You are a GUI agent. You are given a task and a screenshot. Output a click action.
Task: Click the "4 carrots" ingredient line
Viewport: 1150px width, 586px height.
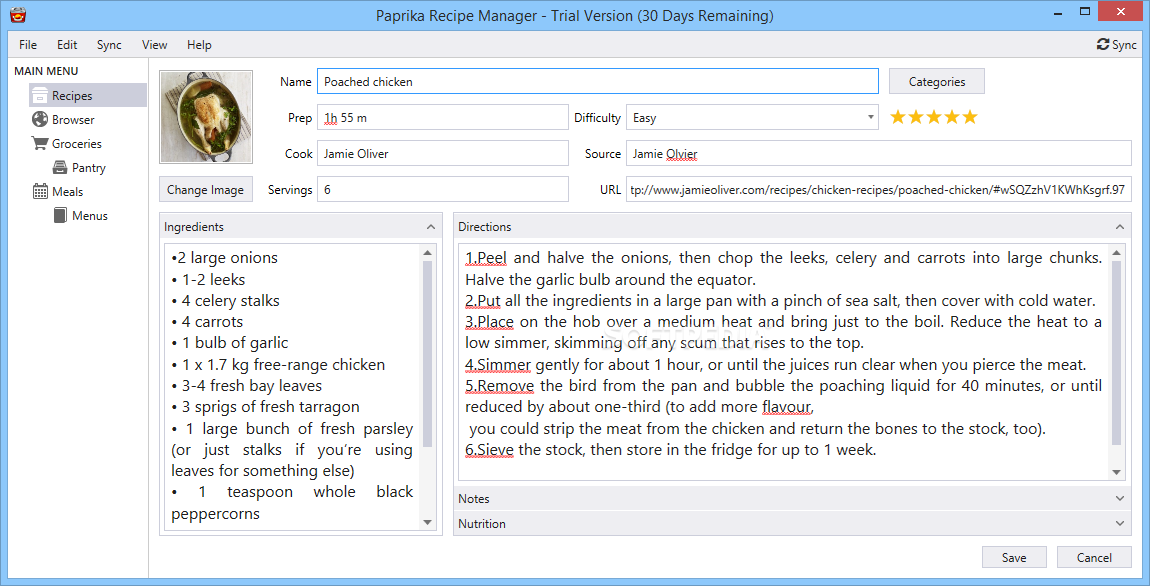[x=207, y=322]
